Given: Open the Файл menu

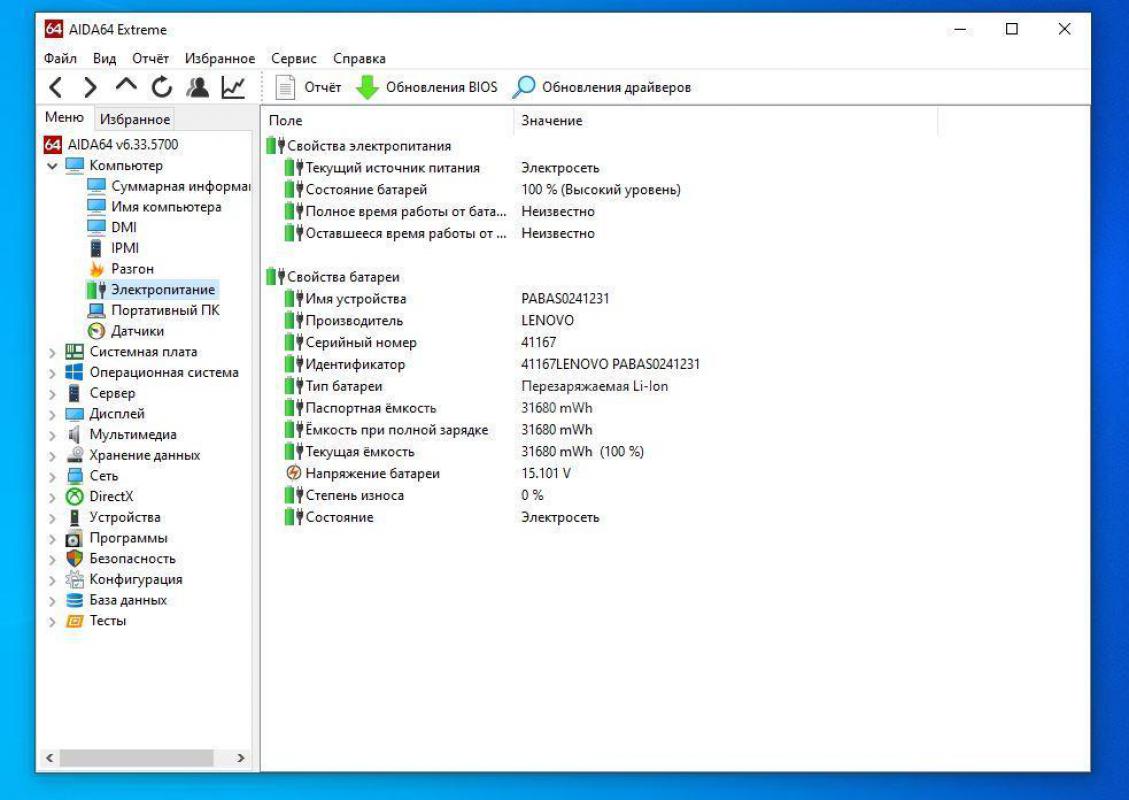Looking at the screenshot, I should pos(60,59).
